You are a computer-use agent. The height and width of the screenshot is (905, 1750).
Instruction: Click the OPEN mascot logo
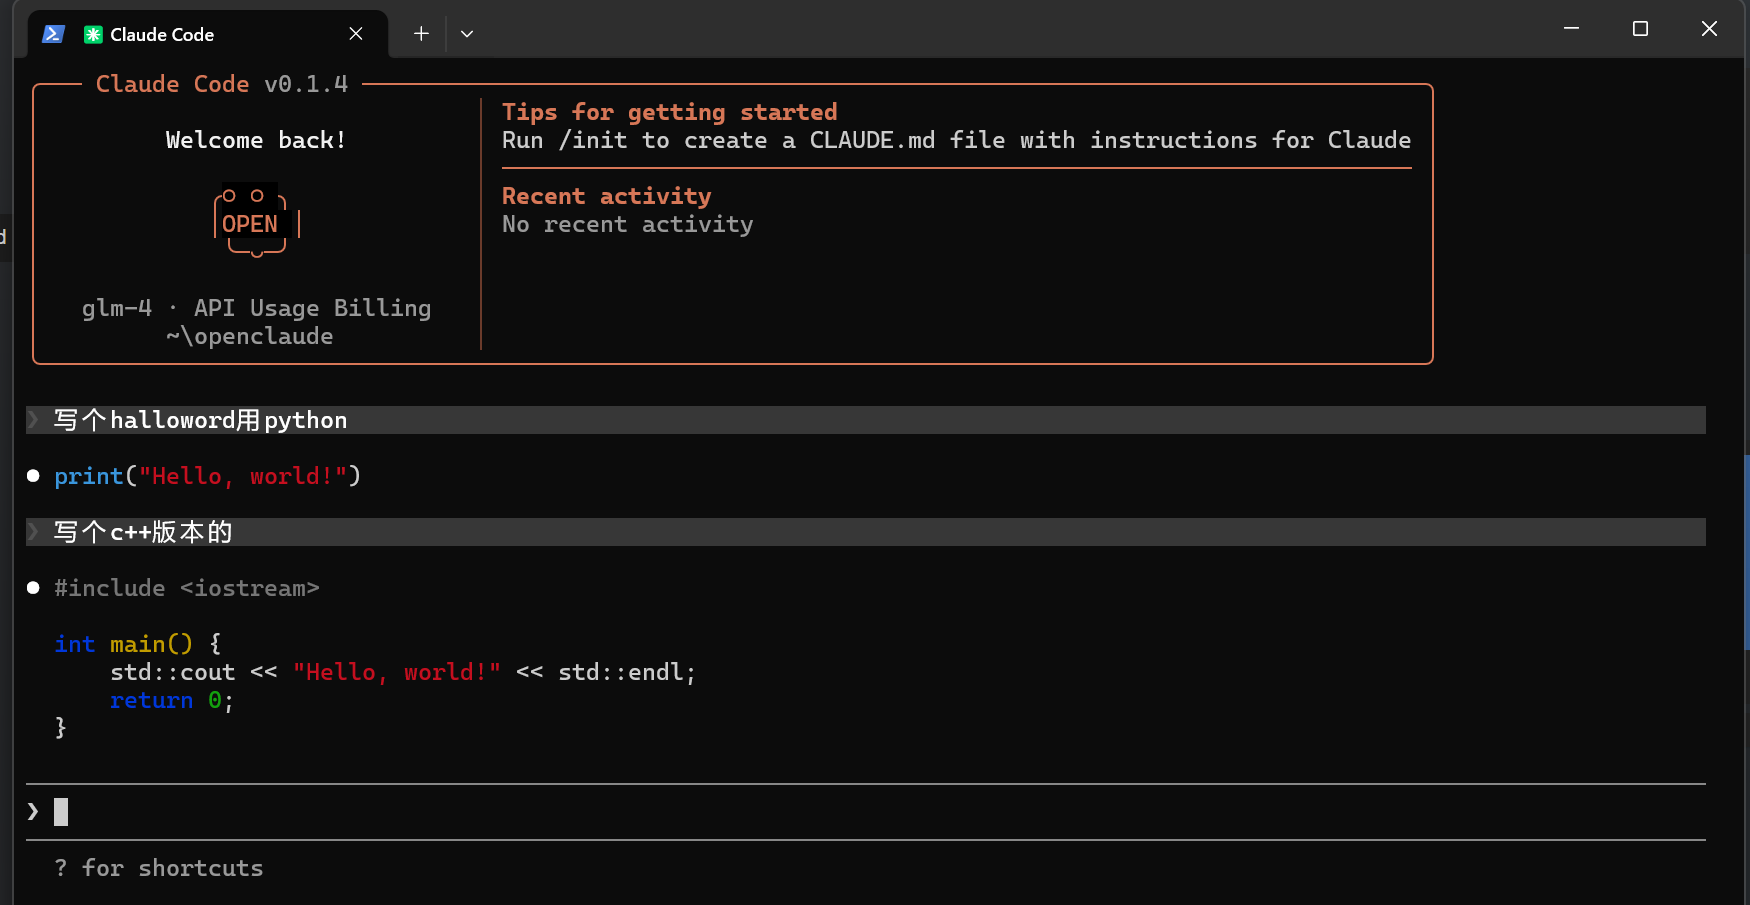pyautogui.click(x=256, y=222)
